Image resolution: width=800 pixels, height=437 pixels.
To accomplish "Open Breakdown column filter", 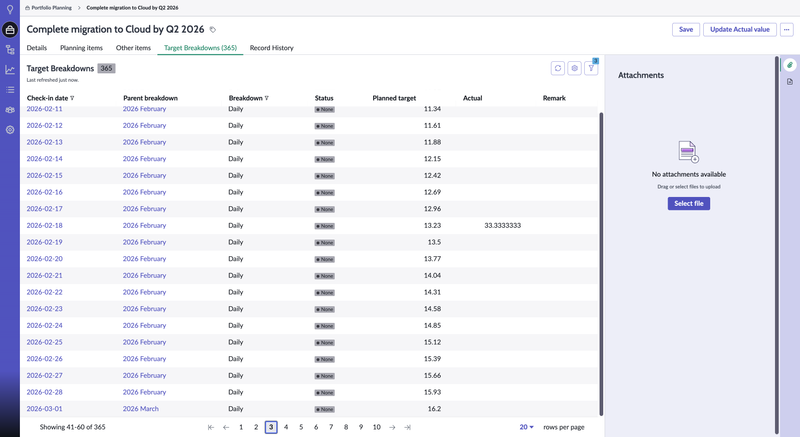I will (x=267, y=98).
